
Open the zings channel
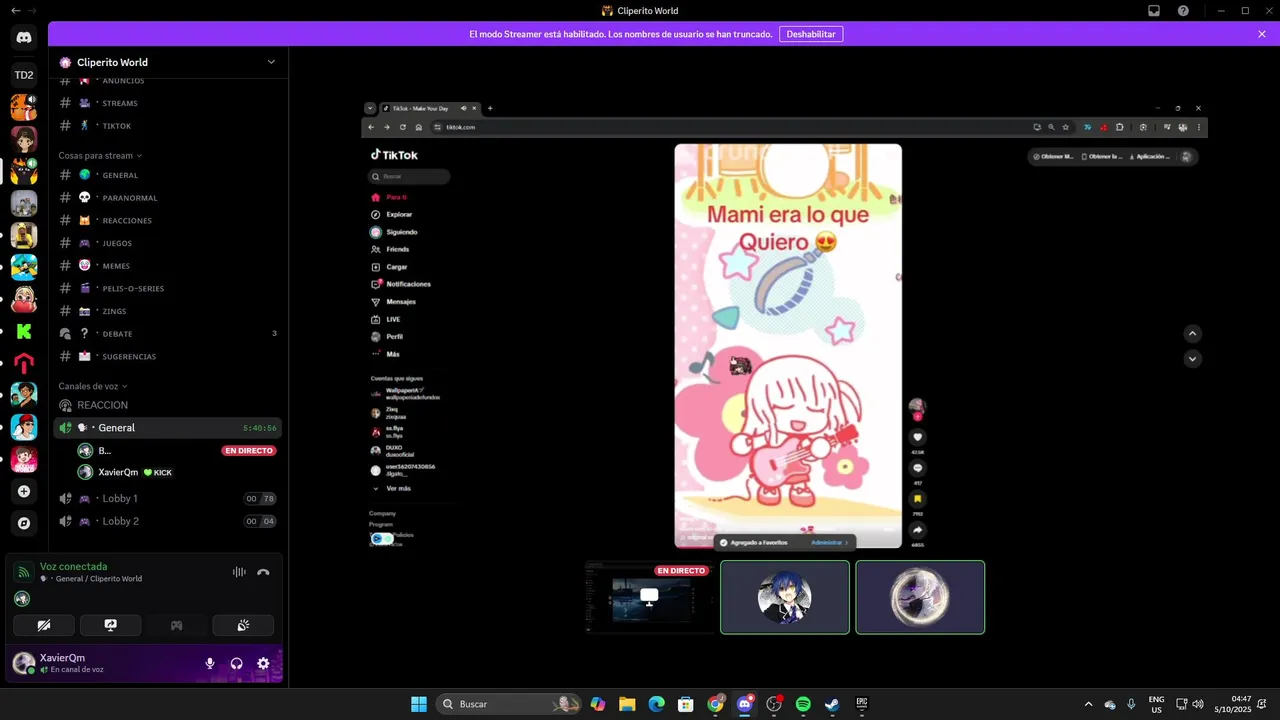click(167, 311)
